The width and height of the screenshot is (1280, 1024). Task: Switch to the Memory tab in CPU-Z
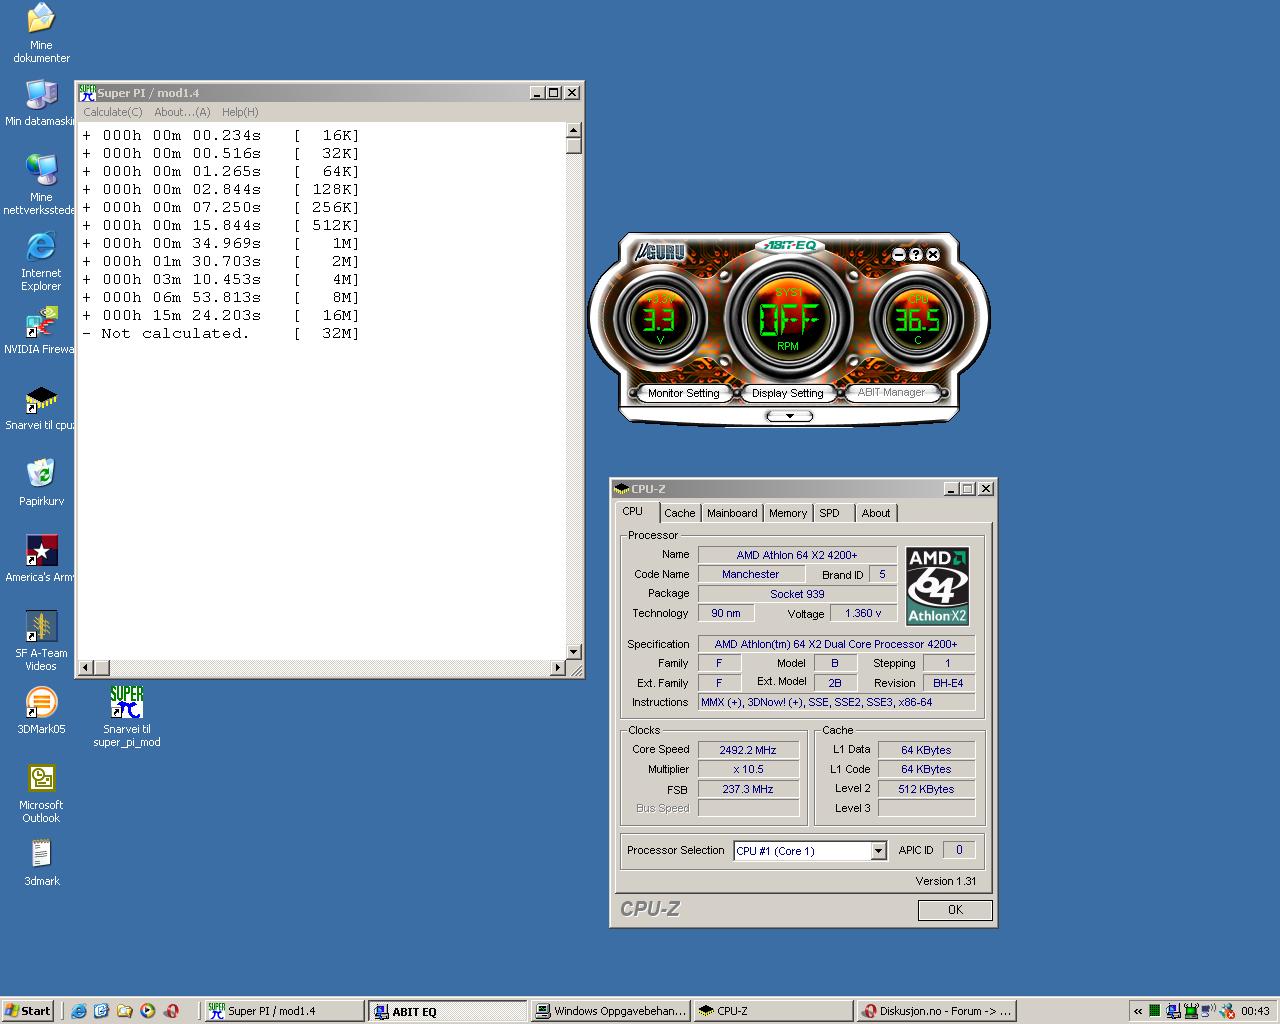click(x=788, y=513)
